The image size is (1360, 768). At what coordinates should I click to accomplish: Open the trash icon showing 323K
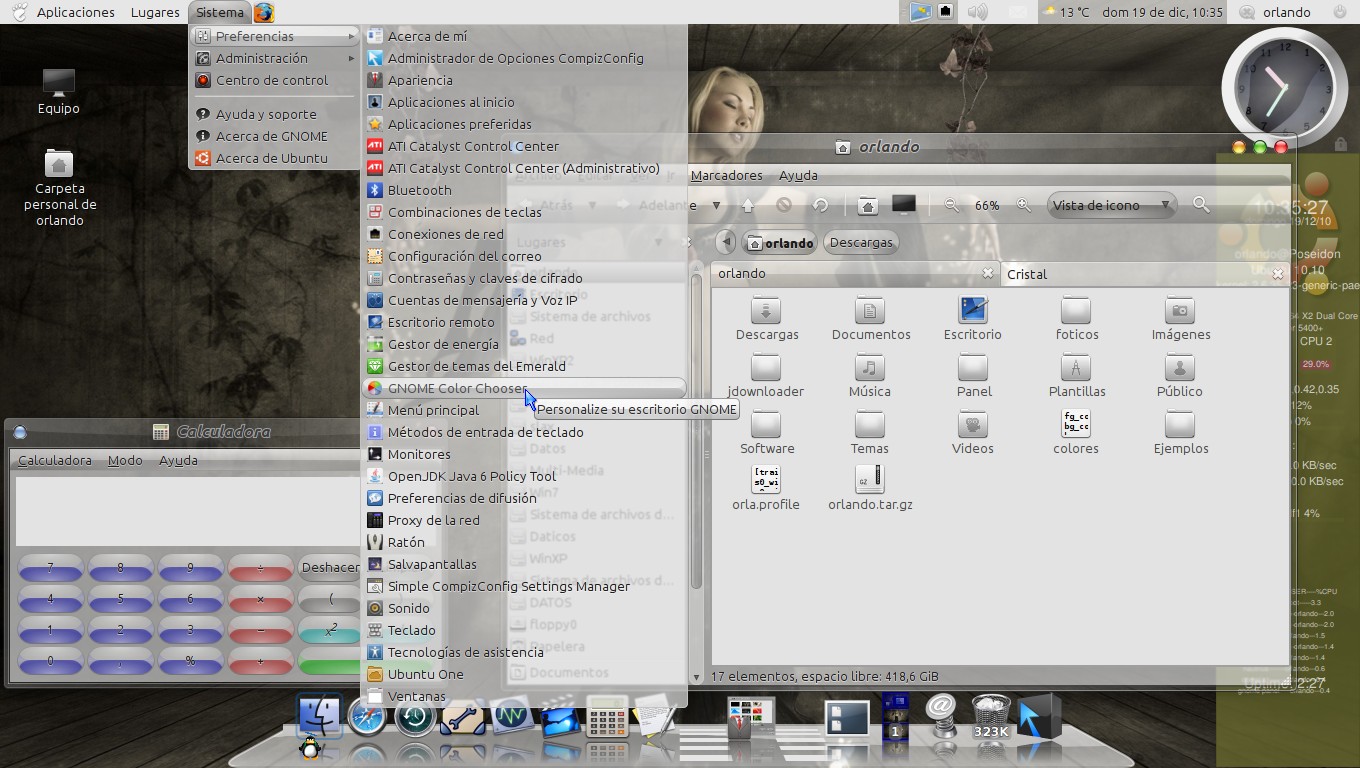tap(991, 716)
